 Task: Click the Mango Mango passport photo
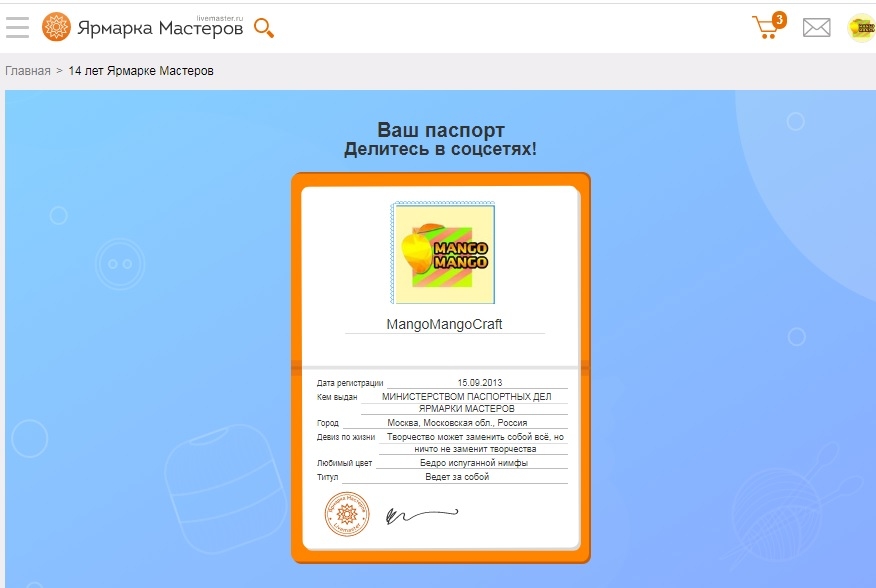442,253
